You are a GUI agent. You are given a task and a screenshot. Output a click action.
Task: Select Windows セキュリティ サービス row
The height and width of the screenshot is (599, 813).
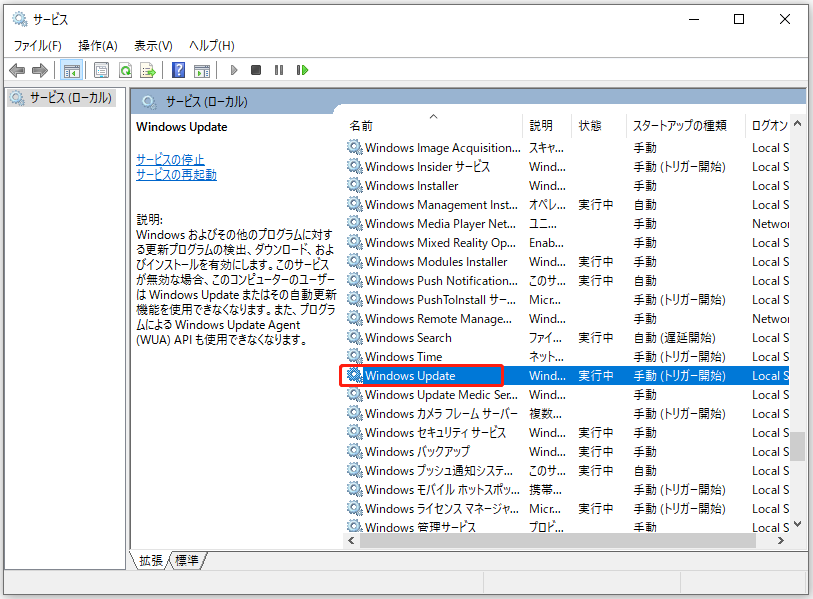(567, 433)
